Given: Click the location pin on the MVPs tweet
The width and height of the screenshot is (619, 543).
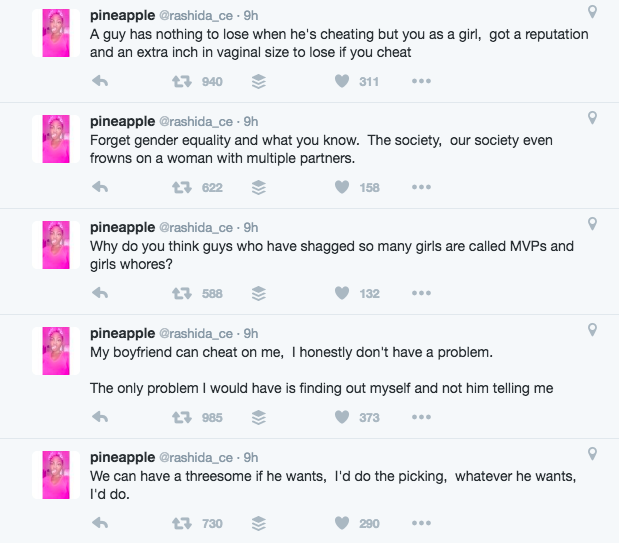Looking at the screenshot, I should point(592,224).
